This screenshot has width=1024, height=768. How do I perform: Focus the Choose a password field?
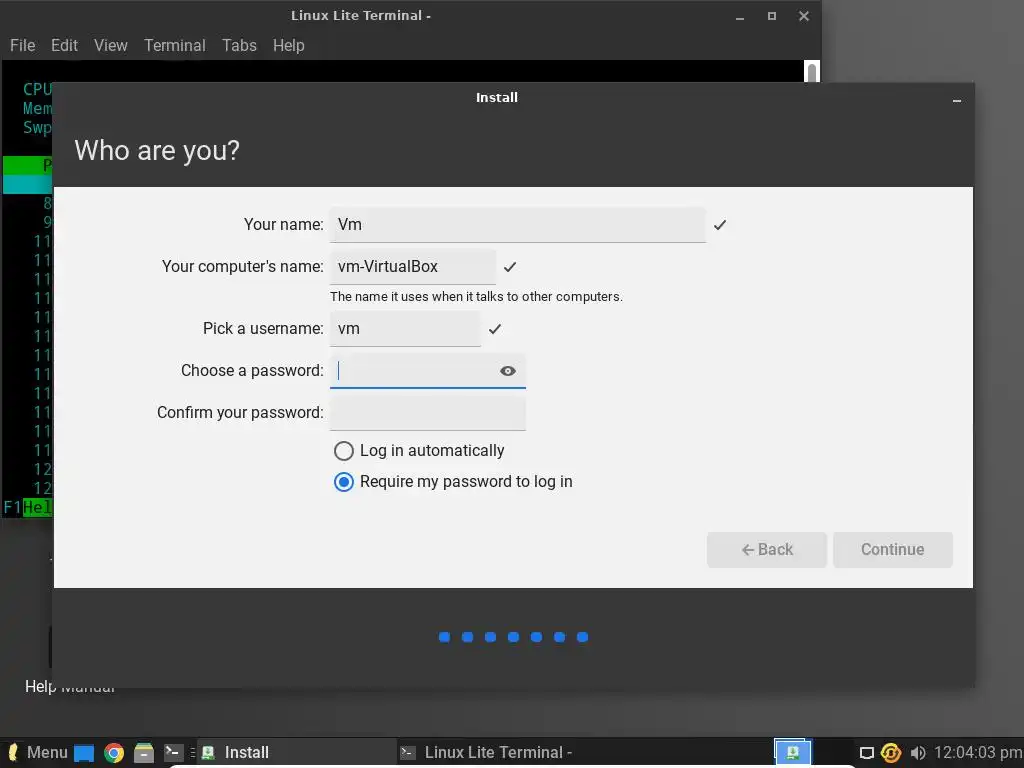click(x=428, y=371)
